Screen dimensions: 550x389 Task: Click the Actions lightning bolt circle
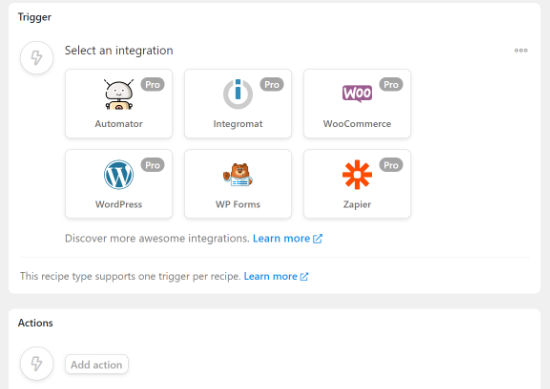[x=37, y=363]
